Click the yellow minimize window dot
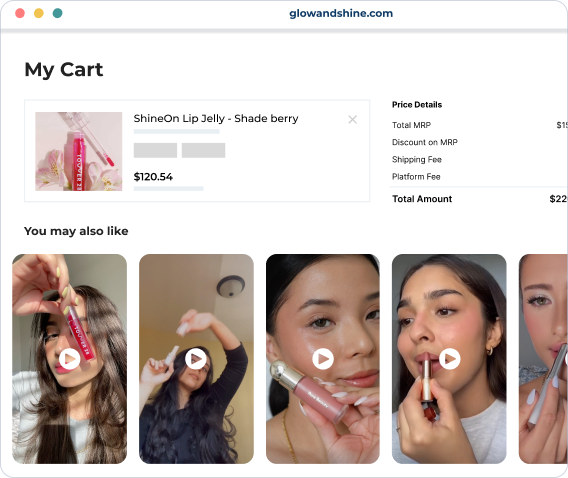568x478 pixels. tap(39, 13)
